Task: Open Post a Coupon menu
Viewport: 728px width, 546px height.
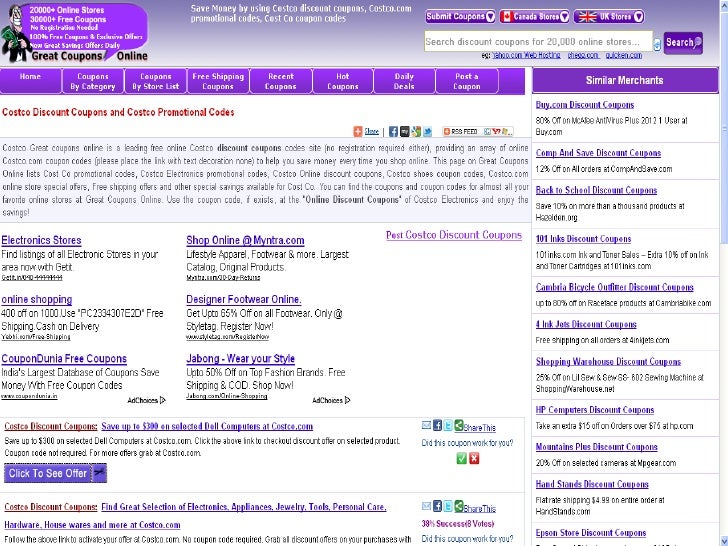Action: click(467, 81)
